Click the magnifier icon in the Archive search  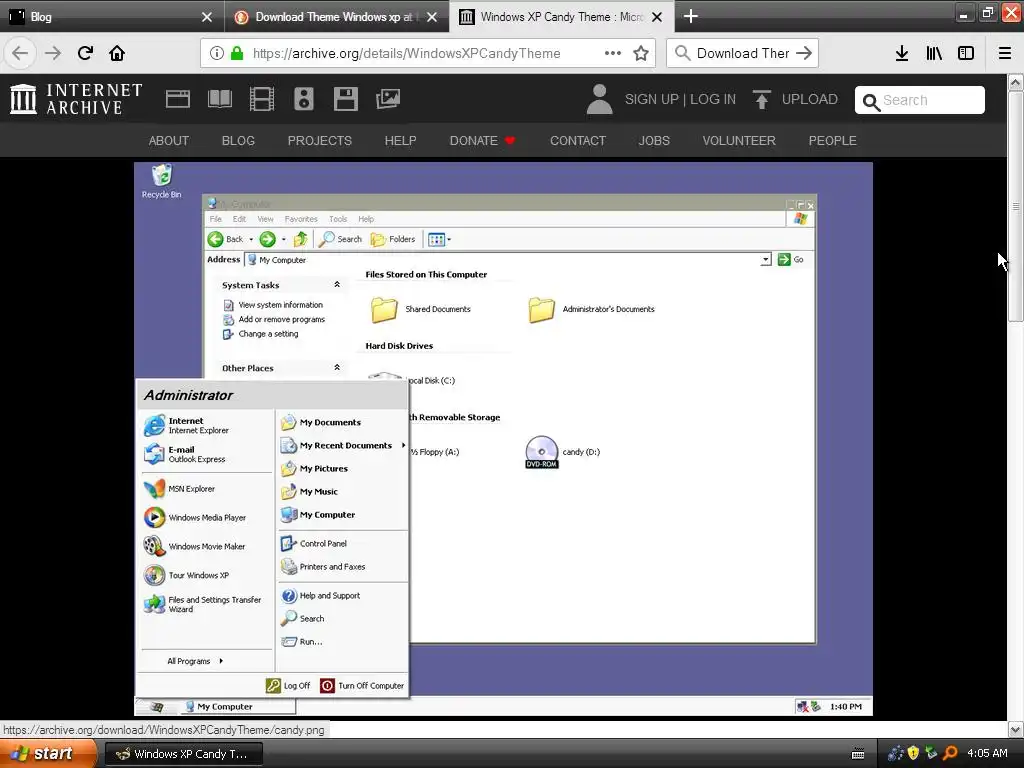[x=871, y=101]
